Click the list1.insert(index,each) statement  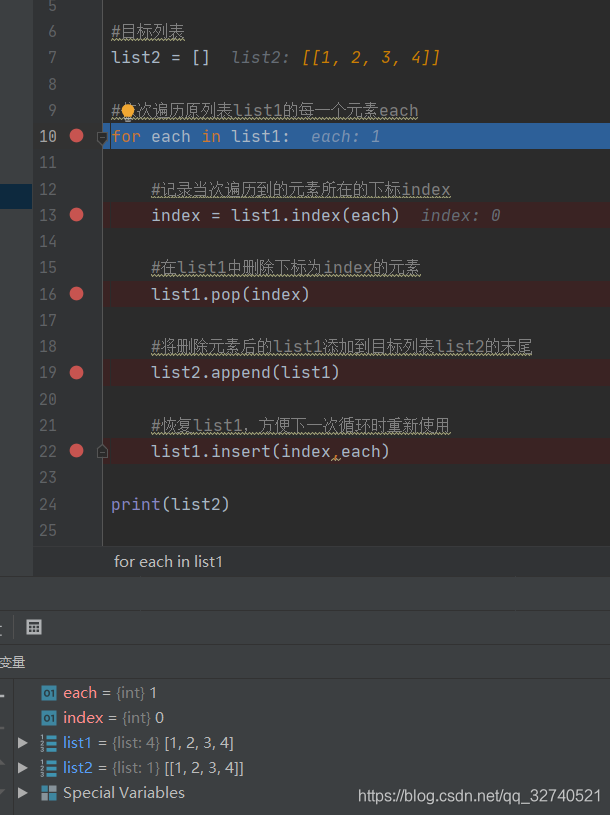tap(270, 451)
